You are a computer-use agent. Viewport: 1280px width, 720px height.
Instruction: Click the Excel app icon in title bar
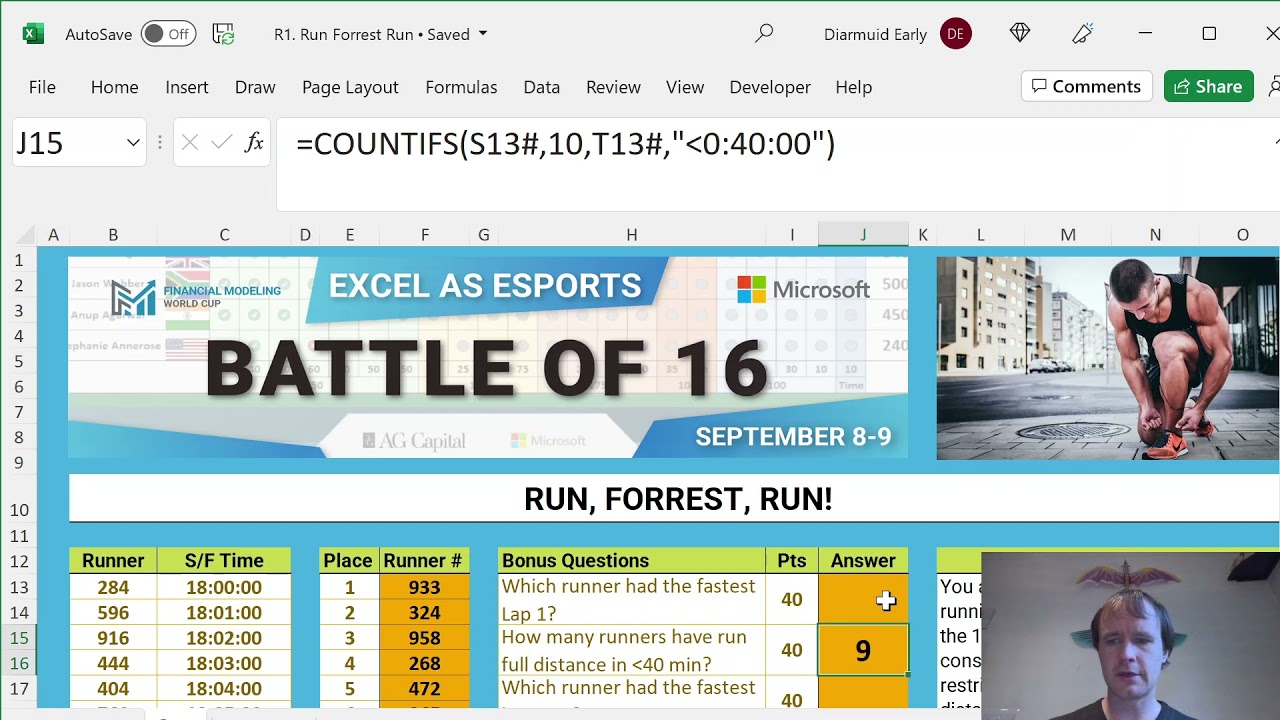click(x=33, y=34)
